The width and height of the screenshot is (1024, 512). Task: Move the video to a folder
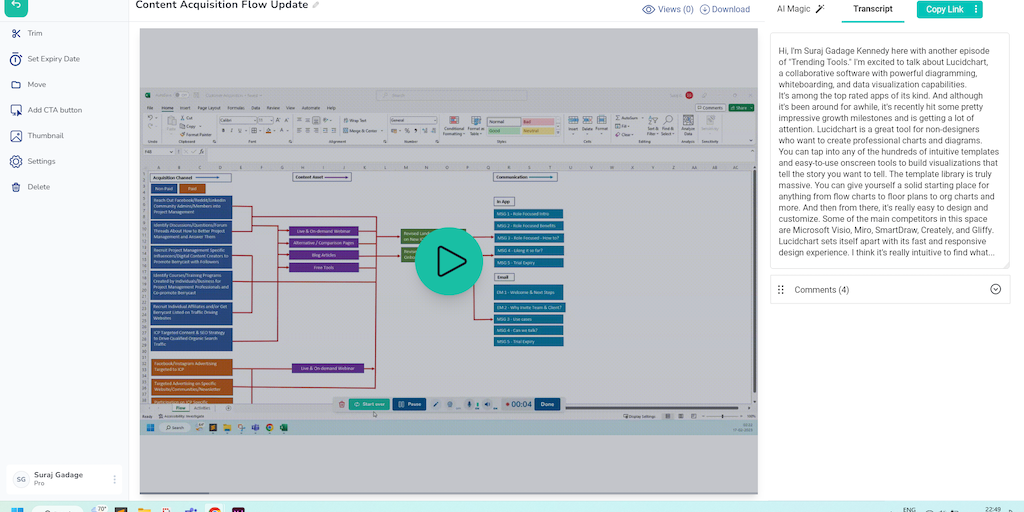pos(16,85)
